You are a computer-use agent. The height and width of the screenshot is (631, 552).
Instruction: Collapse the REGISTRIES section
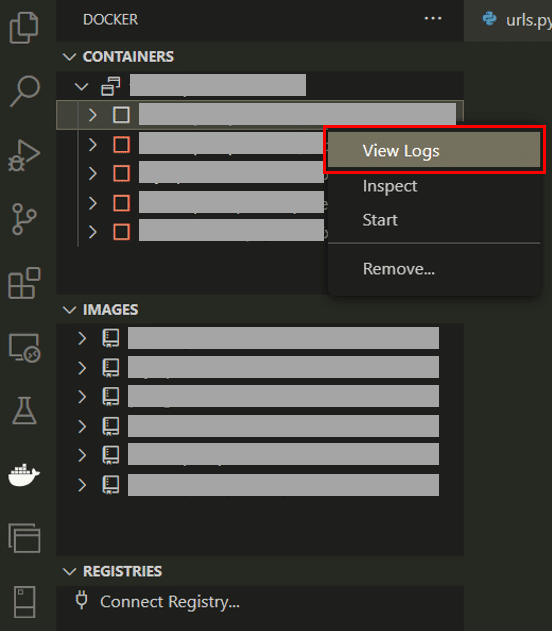tap(70, 571)
